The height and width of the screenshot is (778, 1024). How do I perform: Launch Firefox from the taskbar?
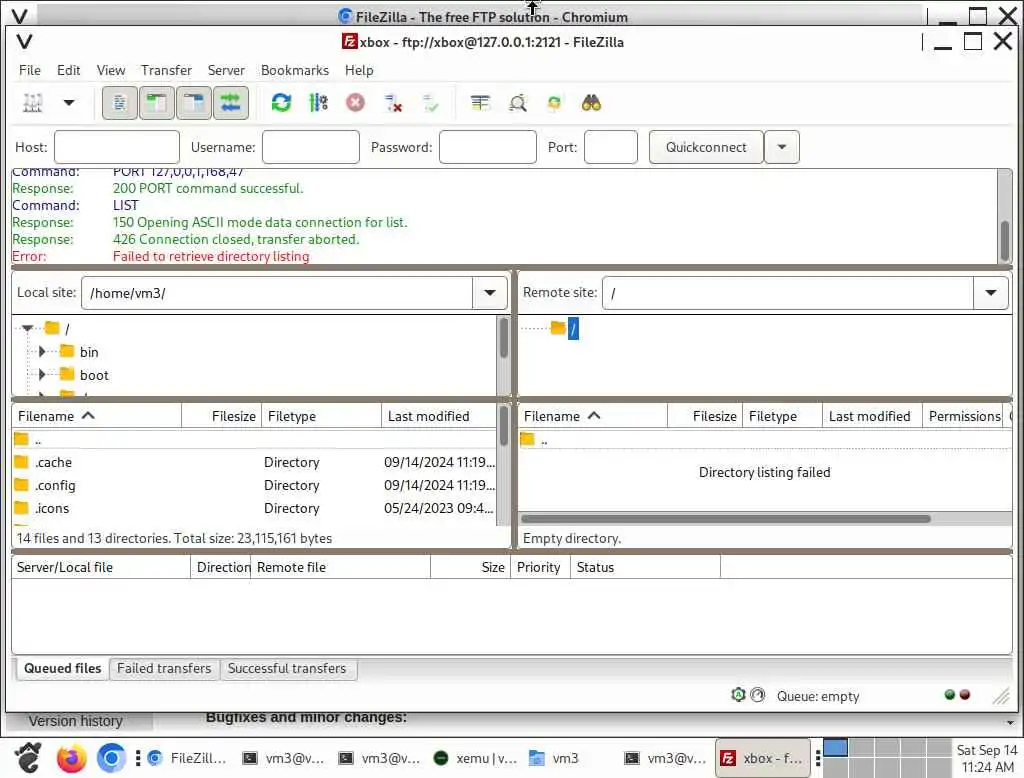click(x=72, y=758)
